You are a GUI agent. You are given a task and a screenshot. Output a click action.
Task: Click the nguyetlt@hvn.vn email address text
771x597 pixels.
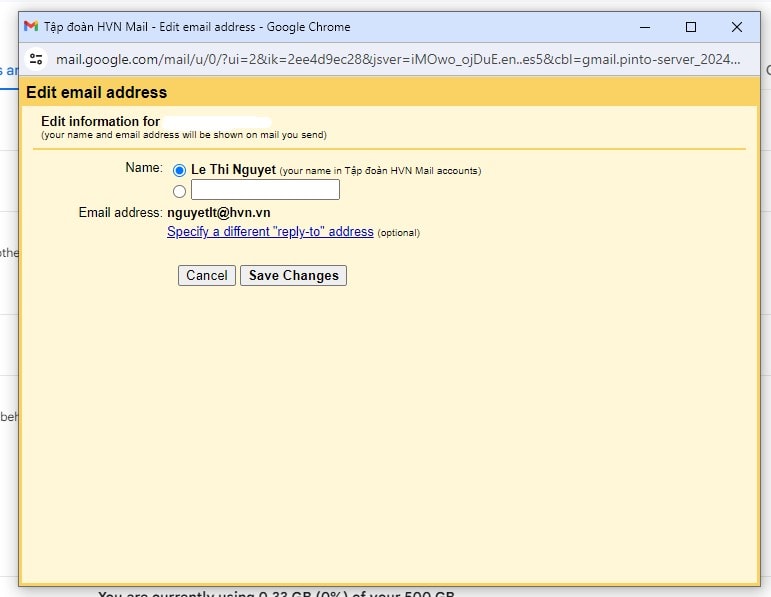click(x=219, y=213)
